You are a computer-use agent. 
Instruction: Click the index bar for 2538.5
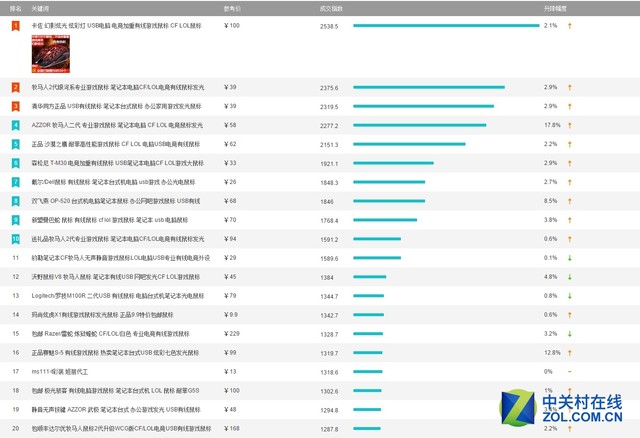446,26
